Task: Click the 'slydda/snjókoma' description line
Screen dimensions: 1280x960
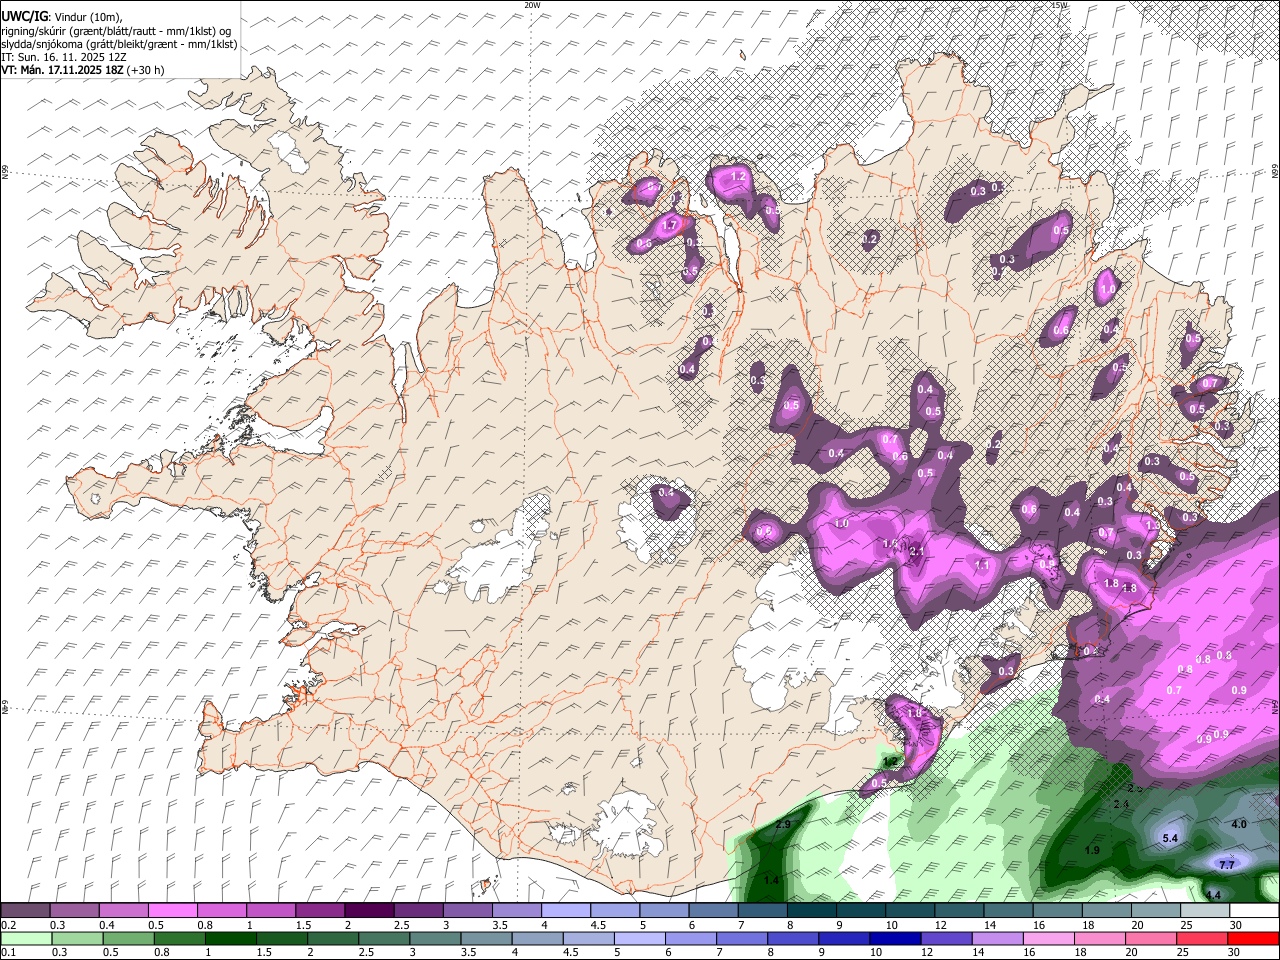Action: 120,44
